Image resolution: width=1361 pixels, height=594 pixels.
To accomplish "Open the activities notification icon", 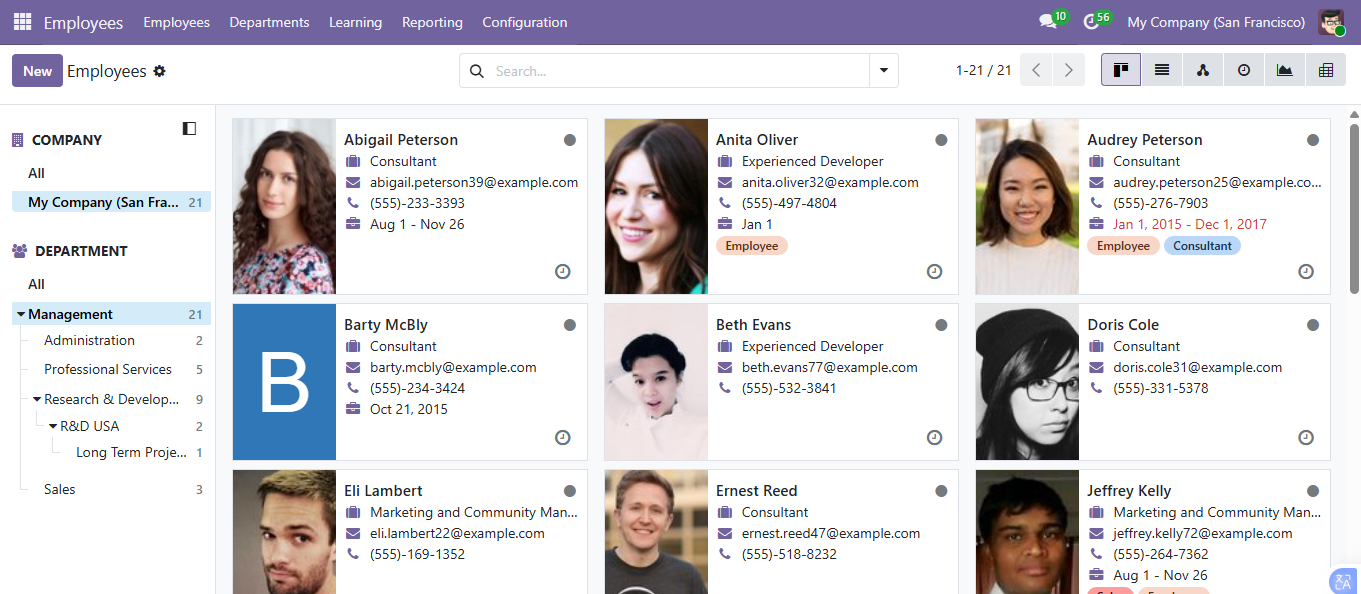I will pos(1091,22).
